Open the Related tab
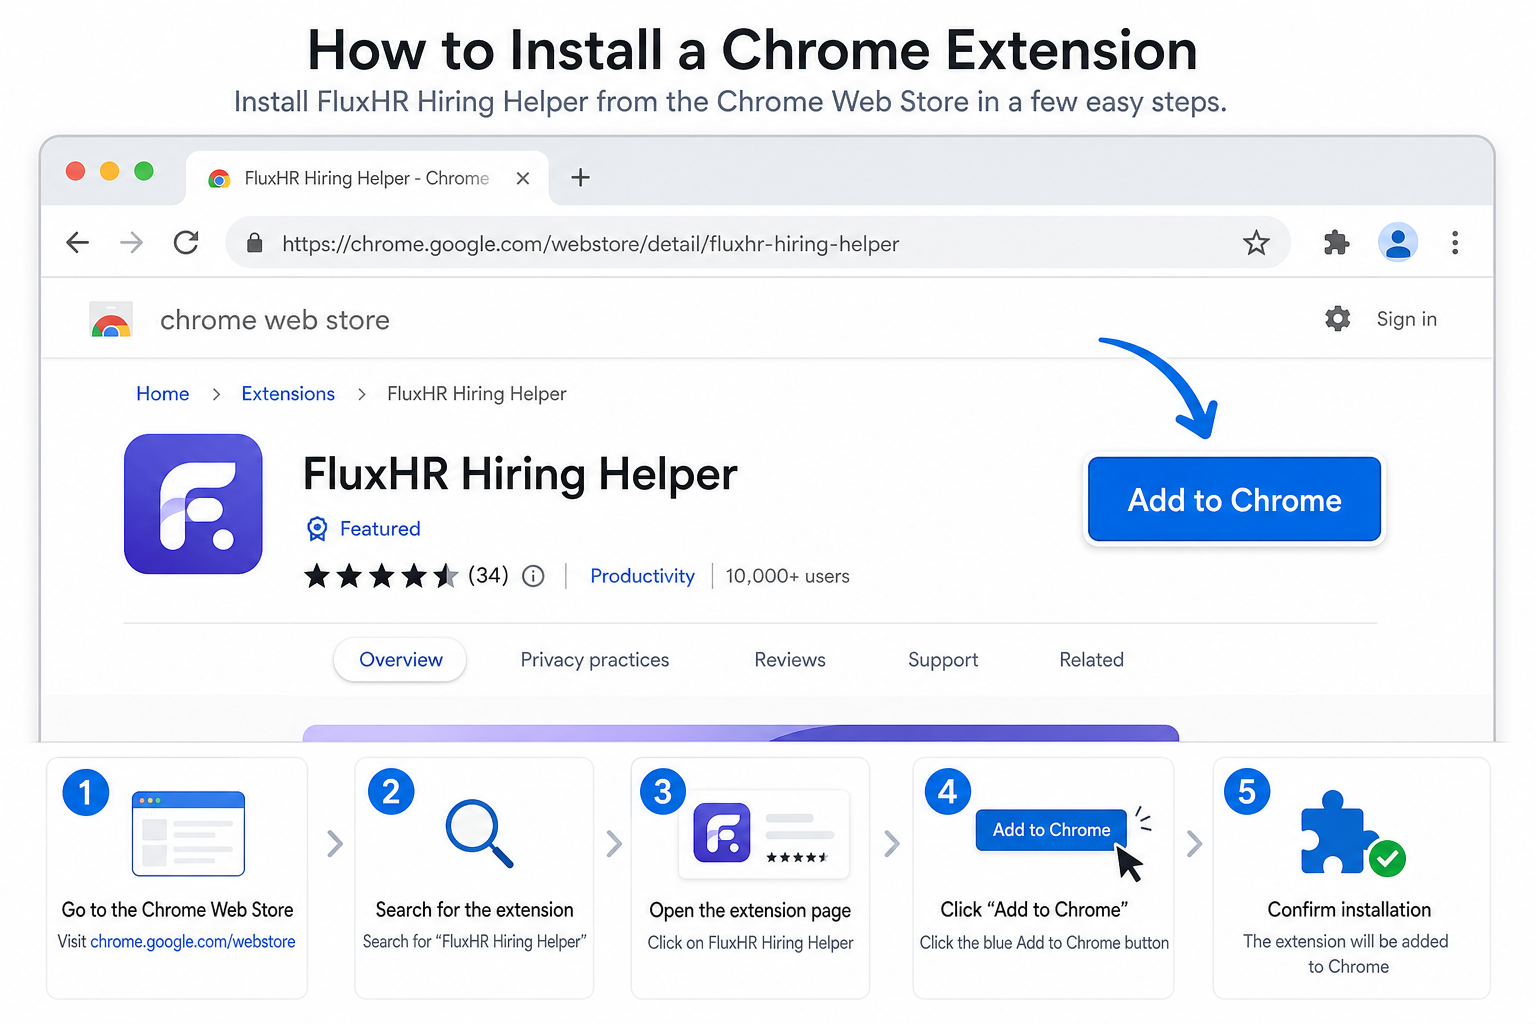This screenshot has height=1024, width=1536. (x=1092, y=660)
